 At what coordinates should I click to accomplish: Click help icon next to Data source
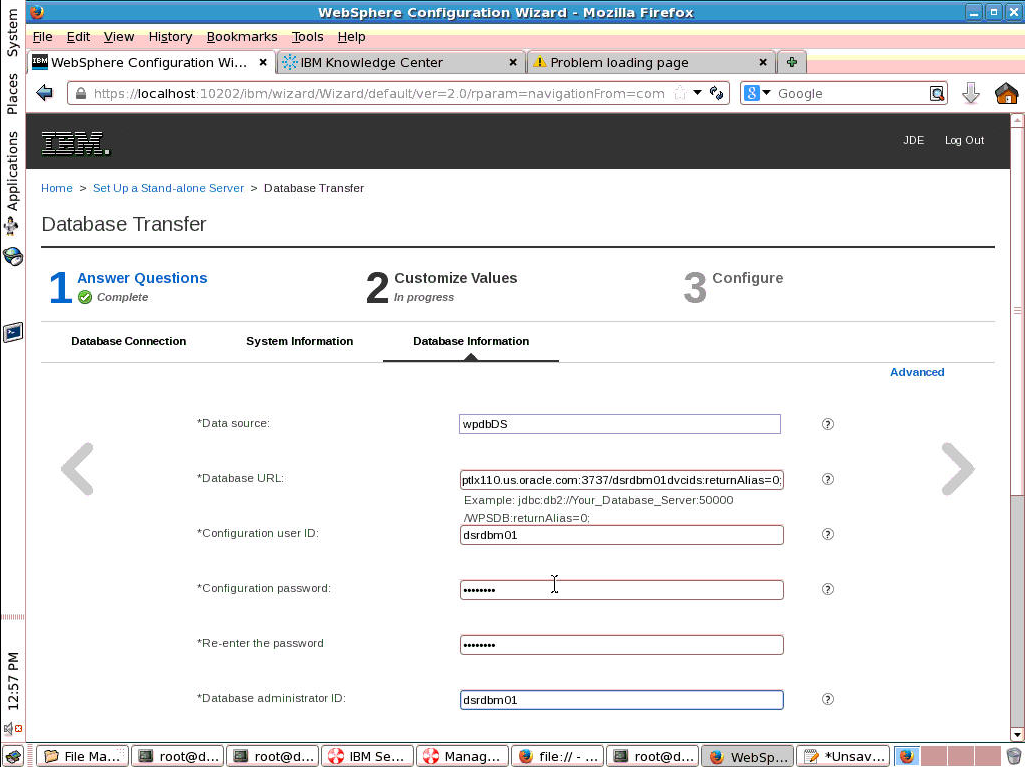point(827,424)
